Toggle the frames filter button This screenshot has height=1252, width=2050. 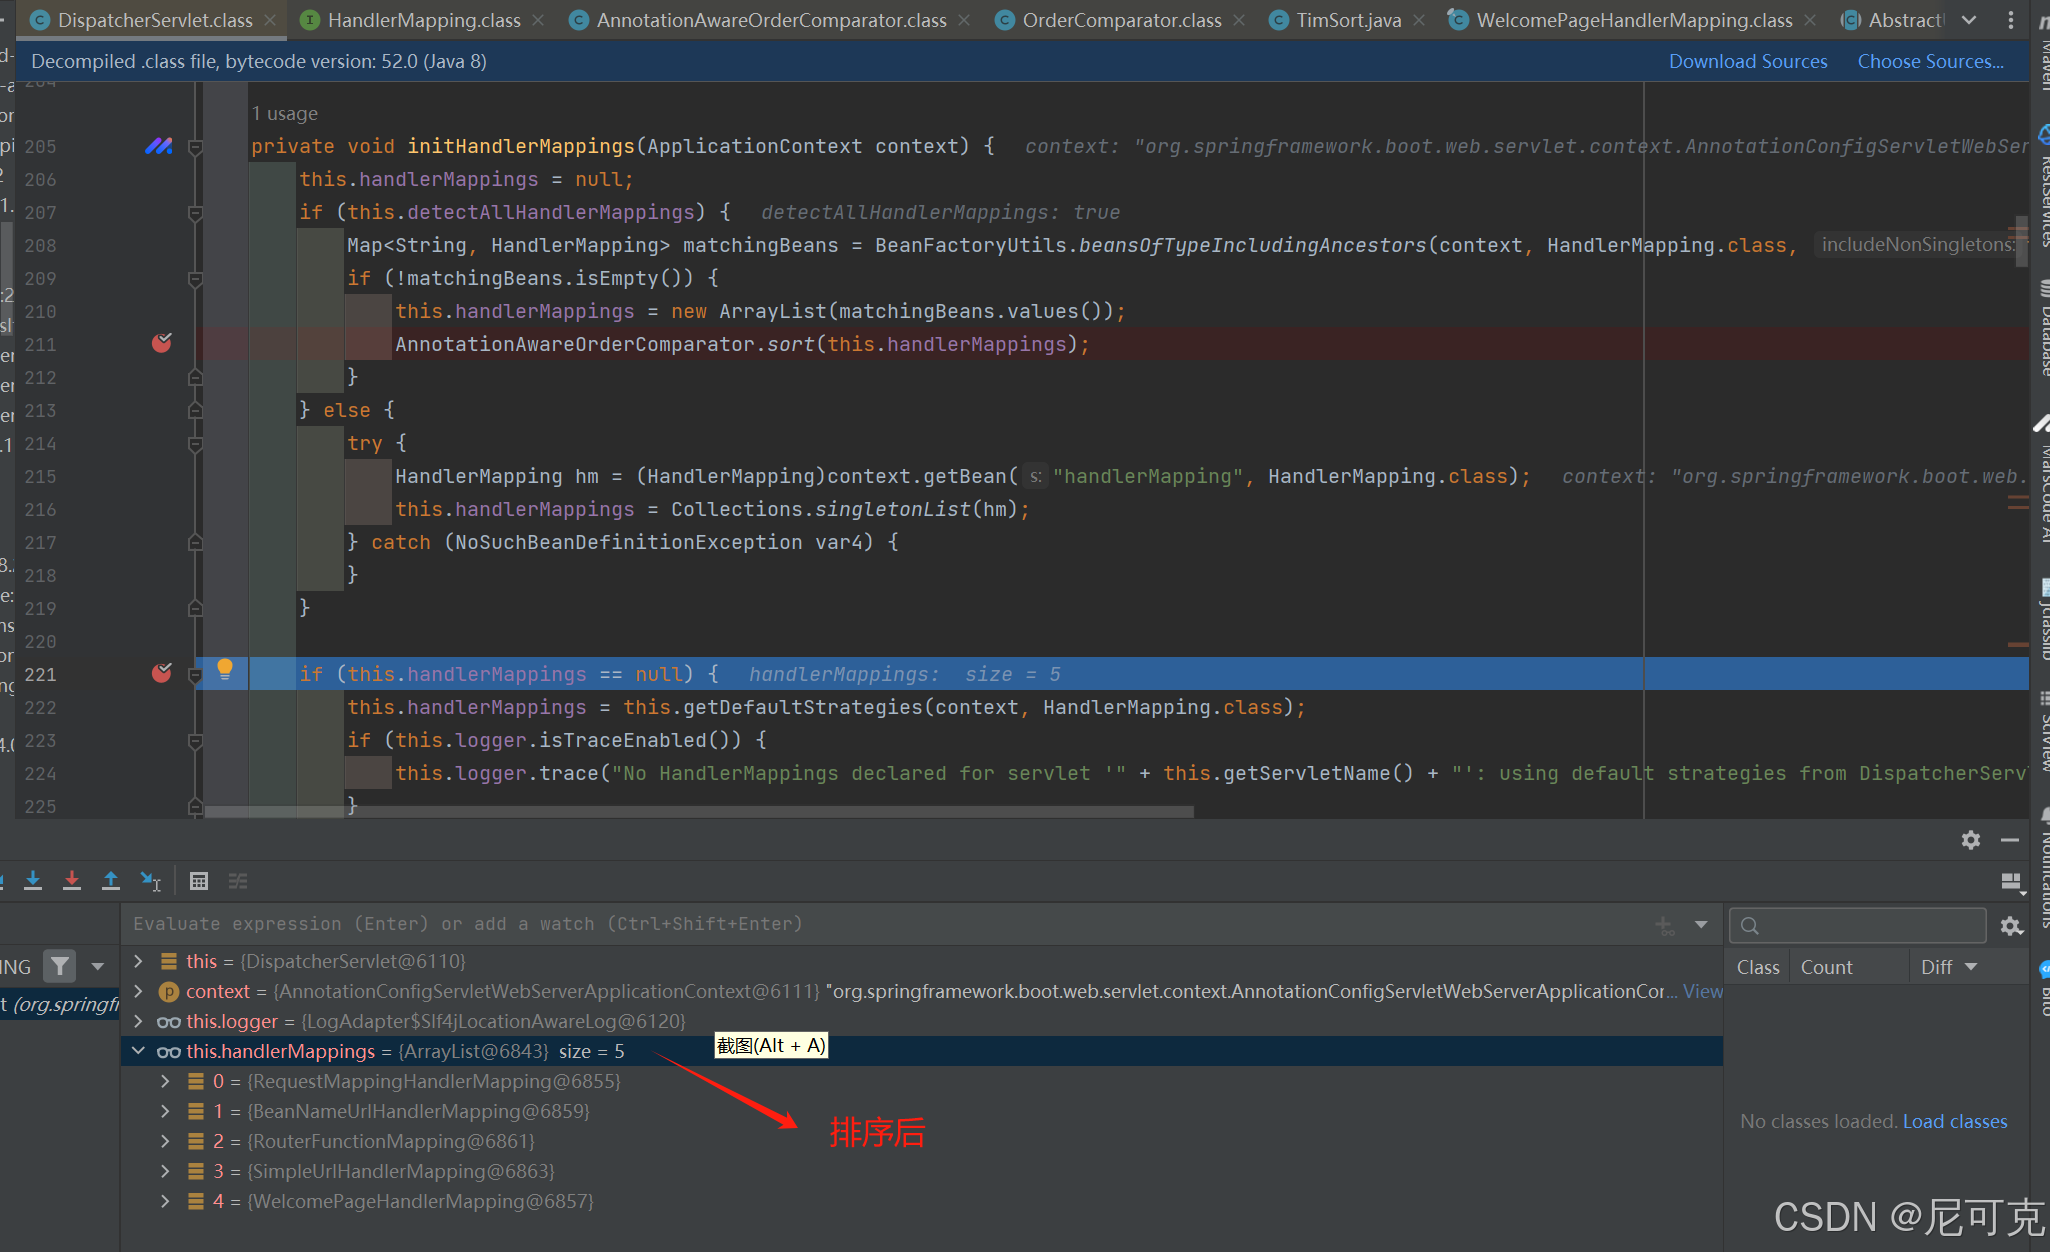point(61,966)
